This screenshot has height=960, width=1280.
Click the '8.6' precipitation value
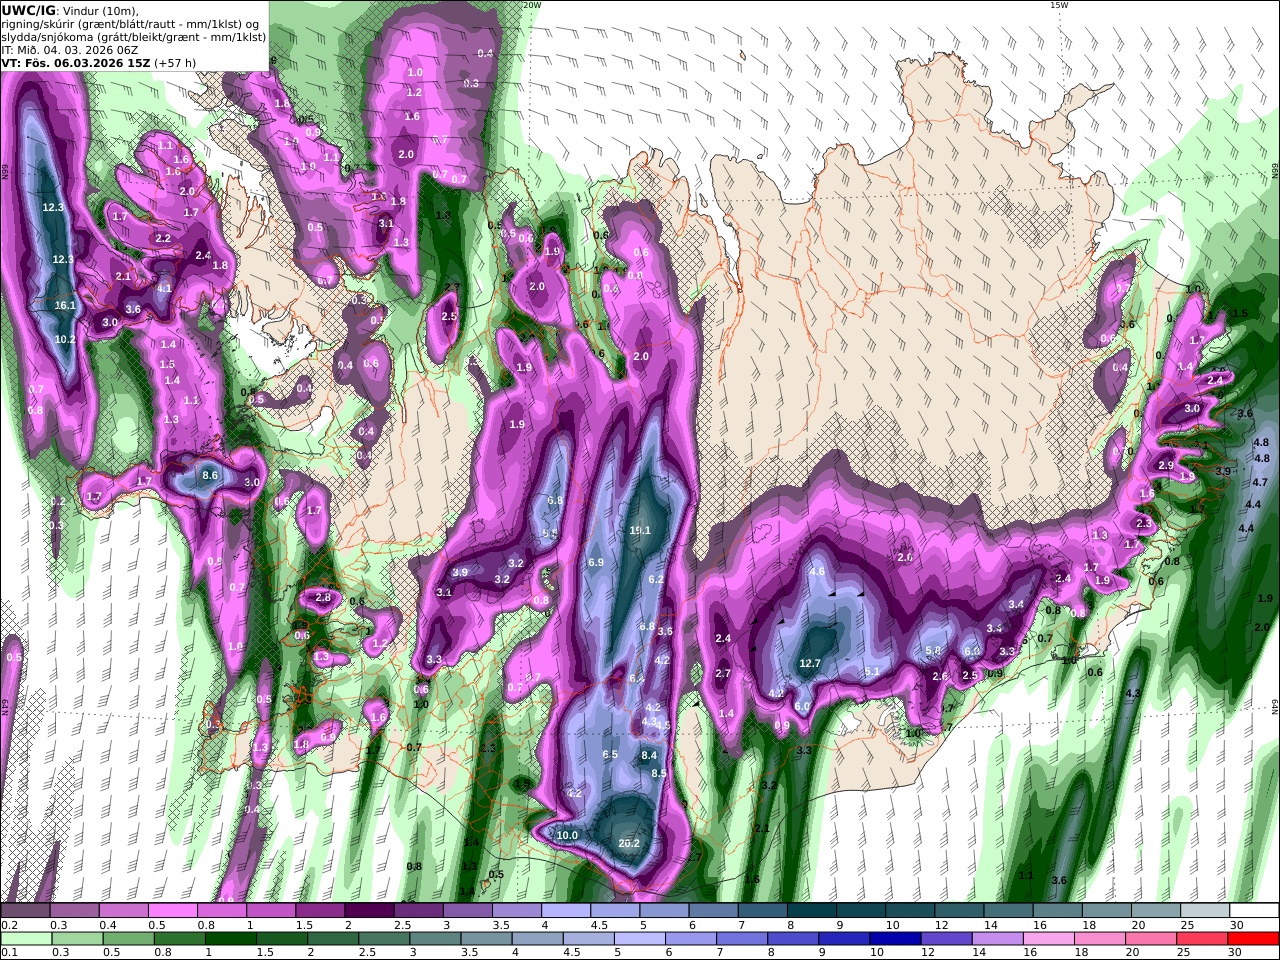point(210,476)
